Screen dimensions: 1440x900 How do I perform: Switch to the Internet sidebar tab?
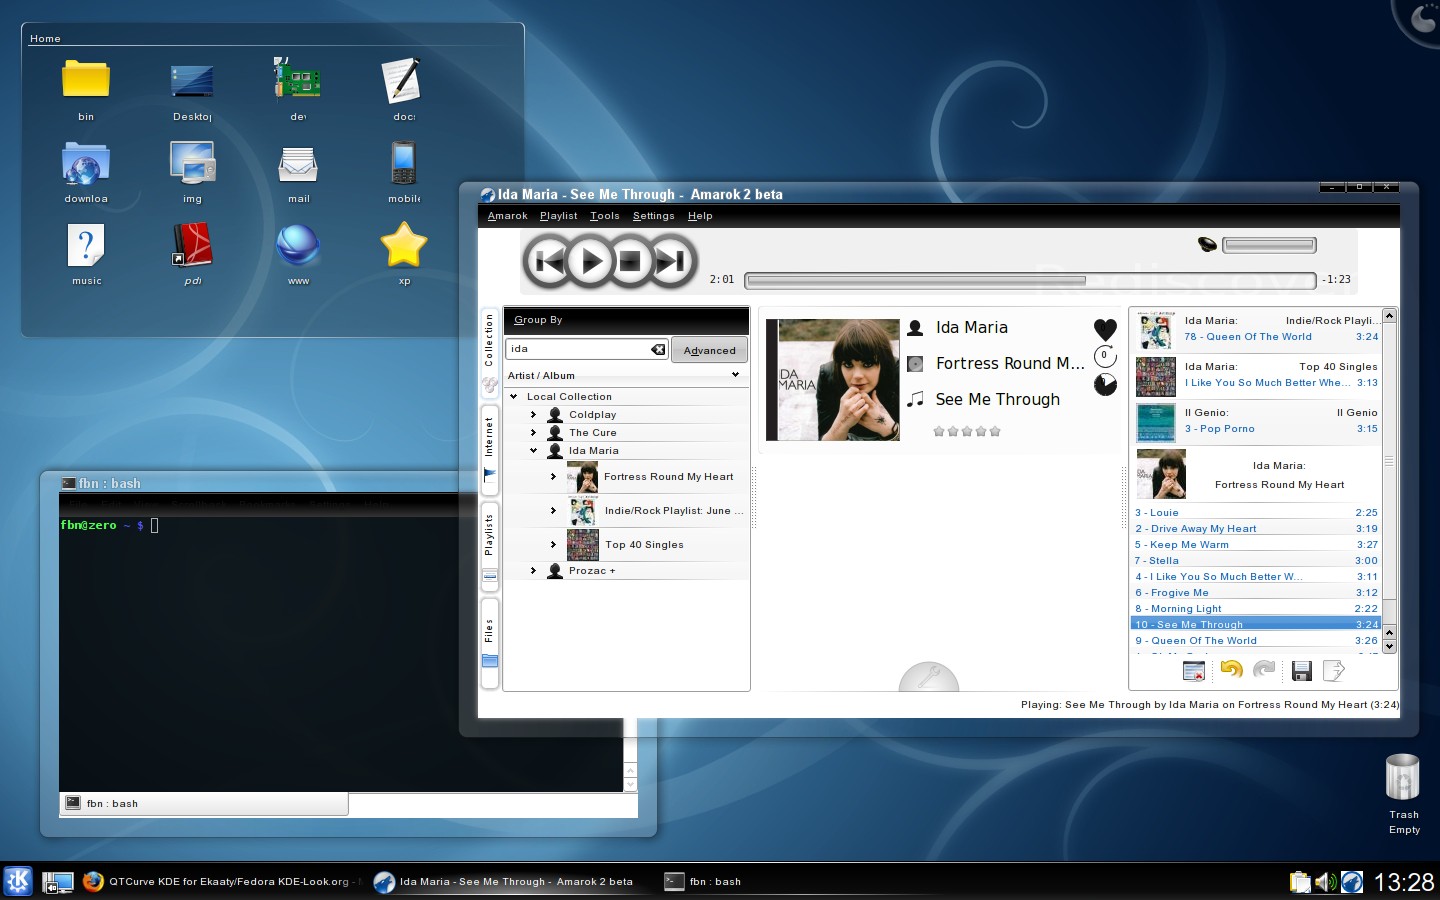(x=489, y=449)
